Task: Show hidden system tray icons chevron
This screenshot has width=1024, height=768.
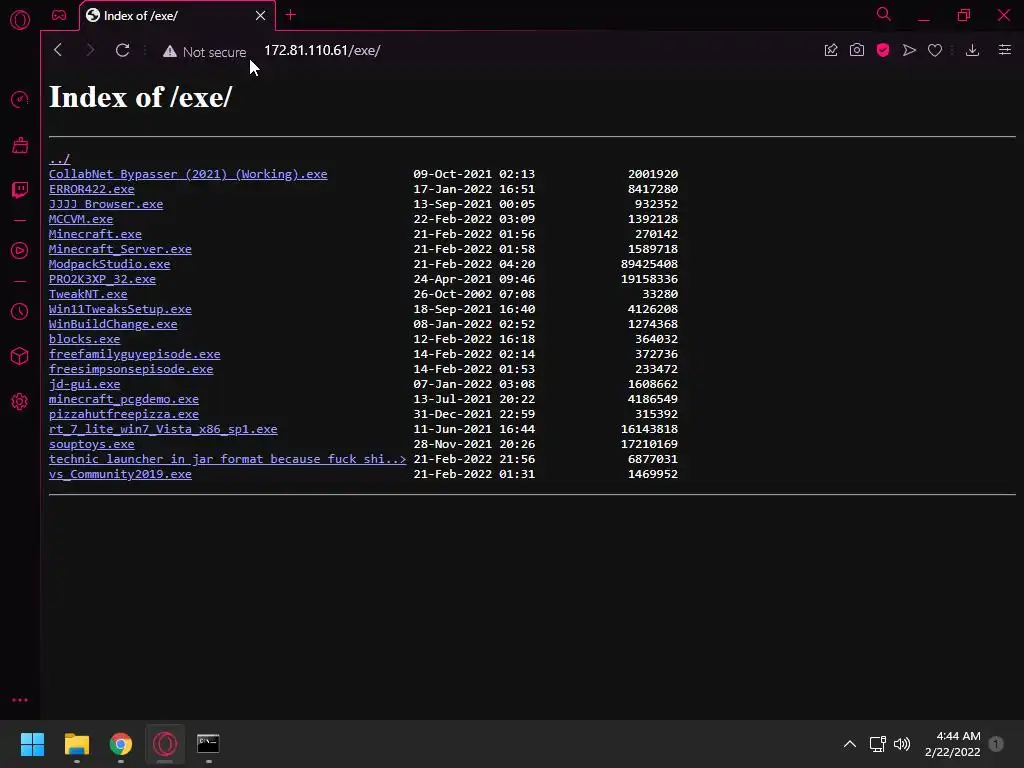Action: (x=850, y=744)
